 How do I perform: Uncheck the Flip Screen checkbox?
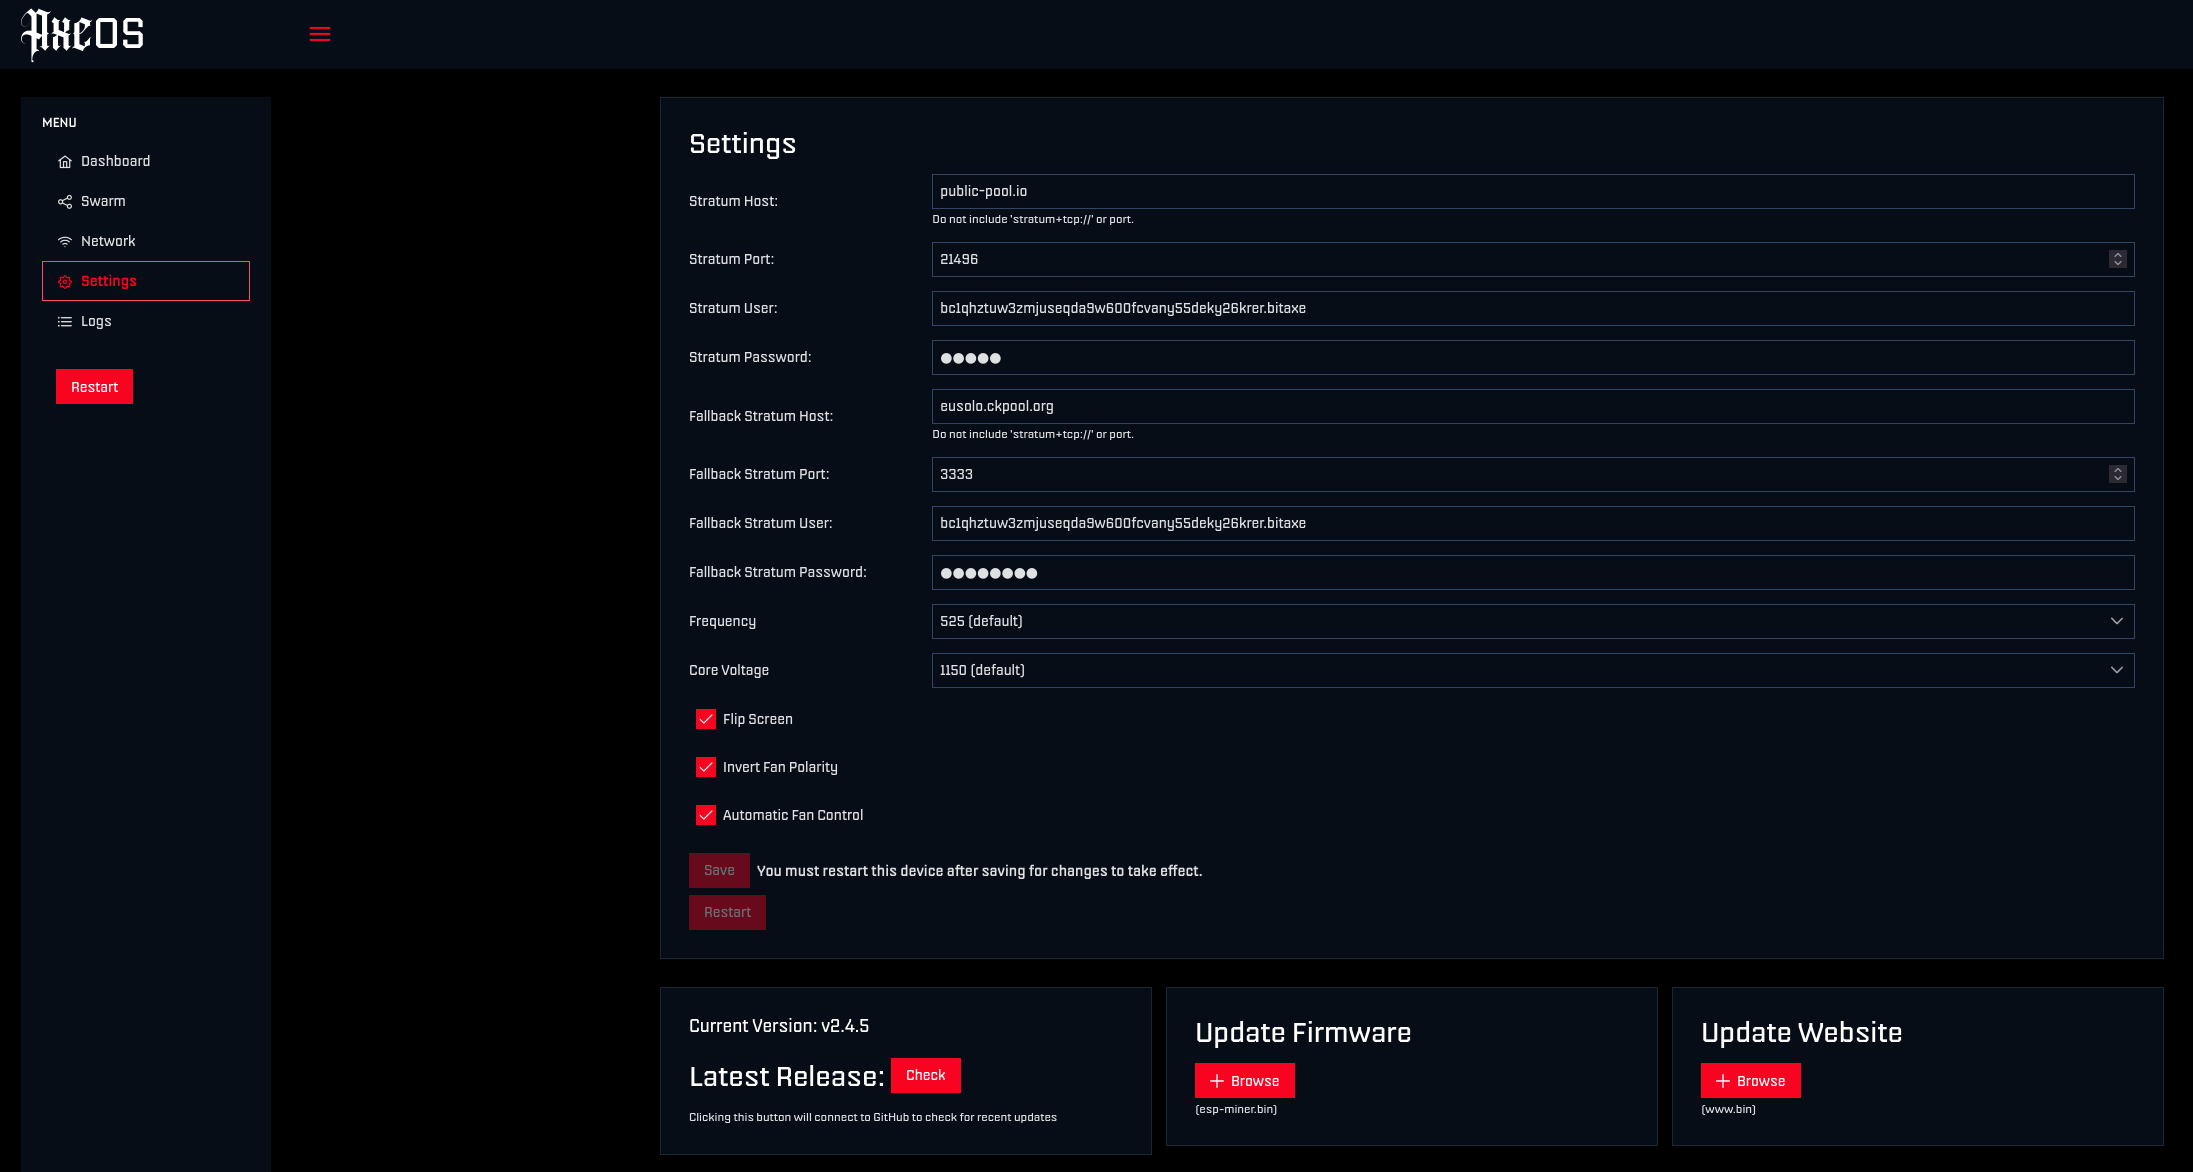pyautogui.click(x=706, y=719)
